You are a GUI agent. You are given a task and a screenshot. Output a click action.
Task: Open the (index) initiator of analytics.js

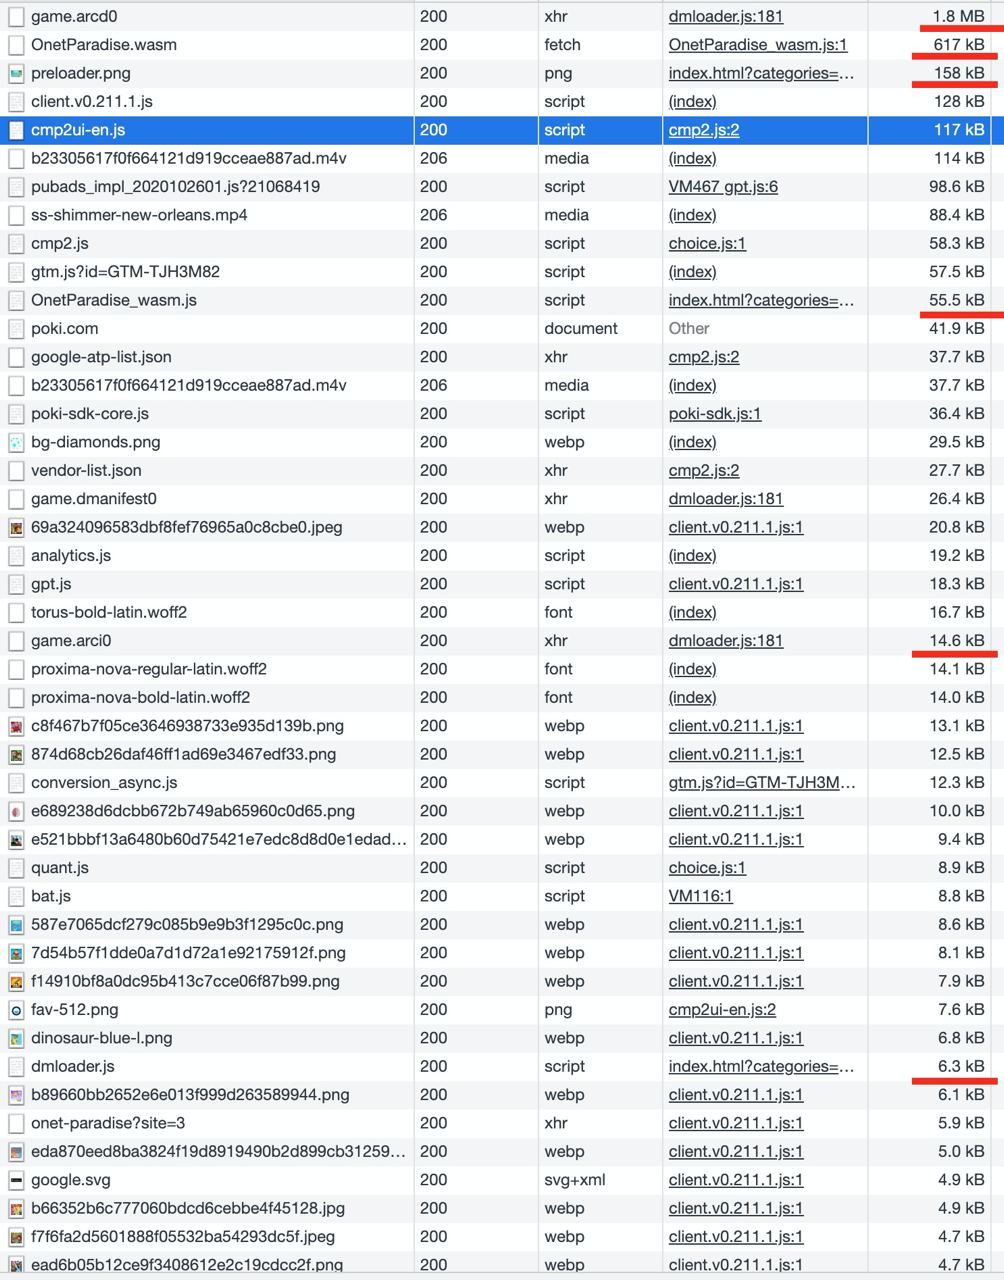(x=693, y=556)
